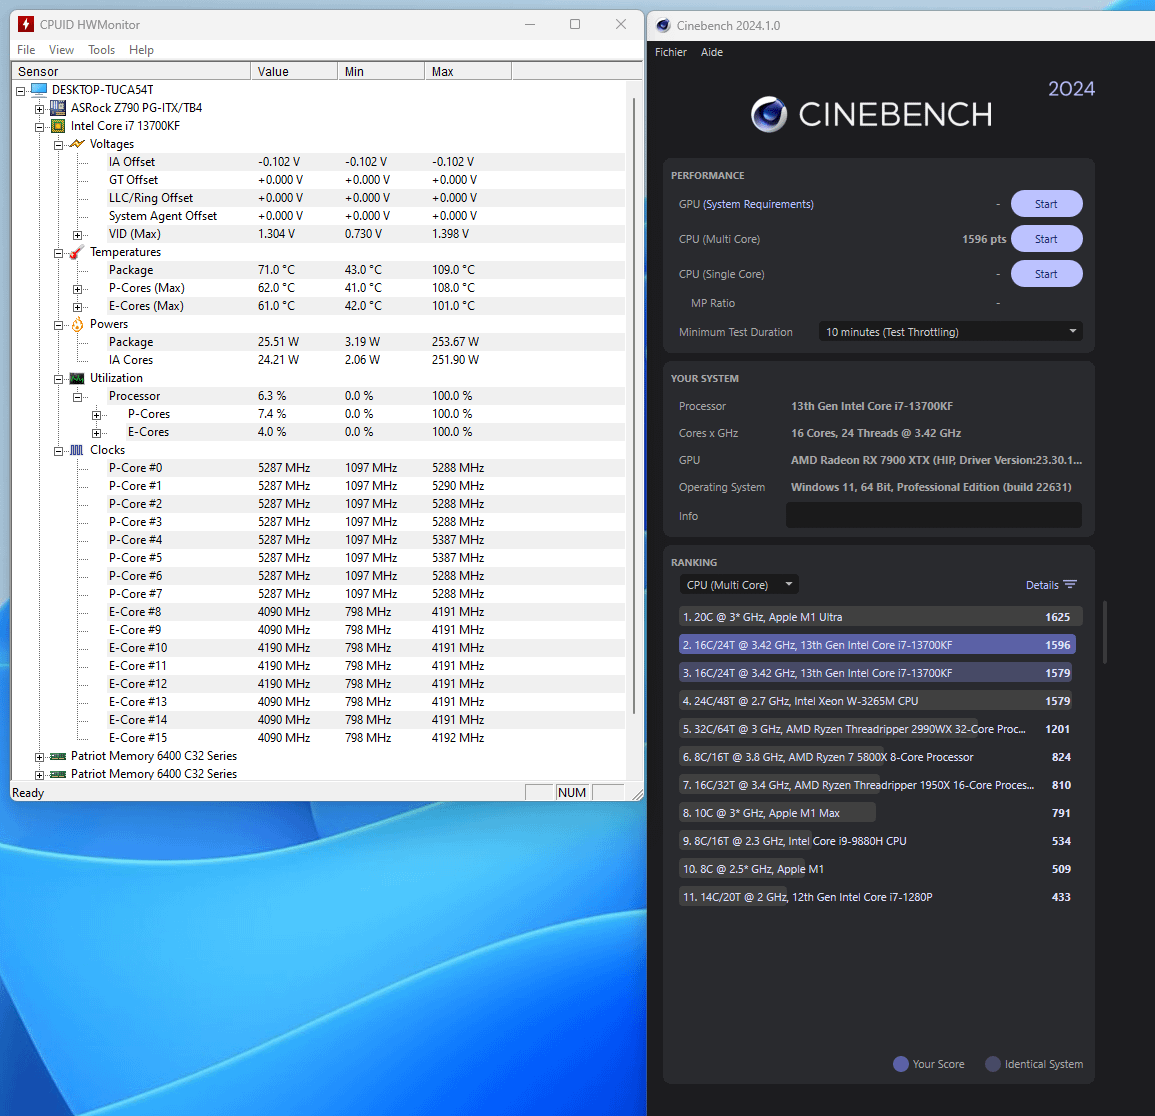Click the Min column header
This screenshot has width=1155, height=1116.
pyautogui.click(x=381, y=71)
